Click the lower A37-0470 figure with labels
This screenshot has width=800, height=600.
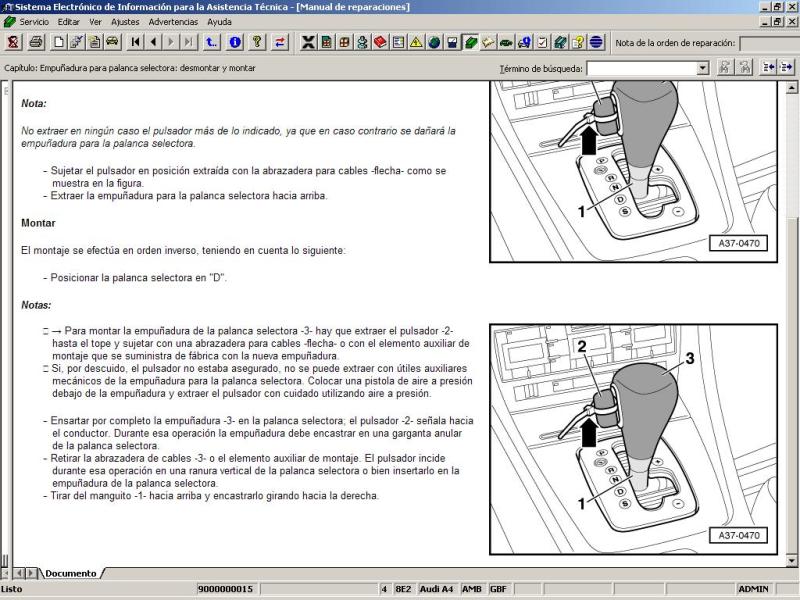(633, 439)
